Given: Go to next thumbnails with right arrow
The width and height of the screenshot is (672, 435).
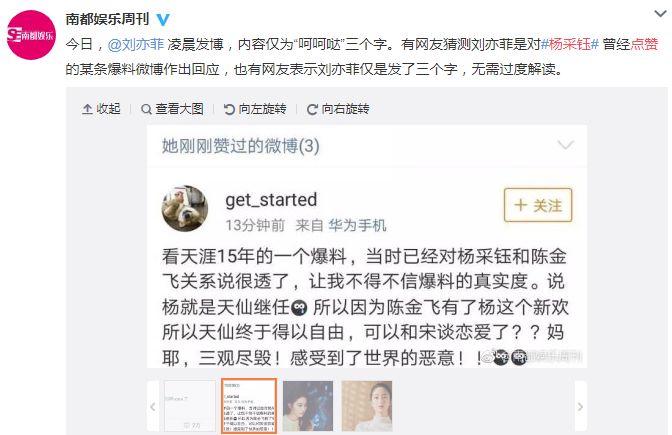Looking at the screenshot, I should pyautogui.click(x=580, y=406).
